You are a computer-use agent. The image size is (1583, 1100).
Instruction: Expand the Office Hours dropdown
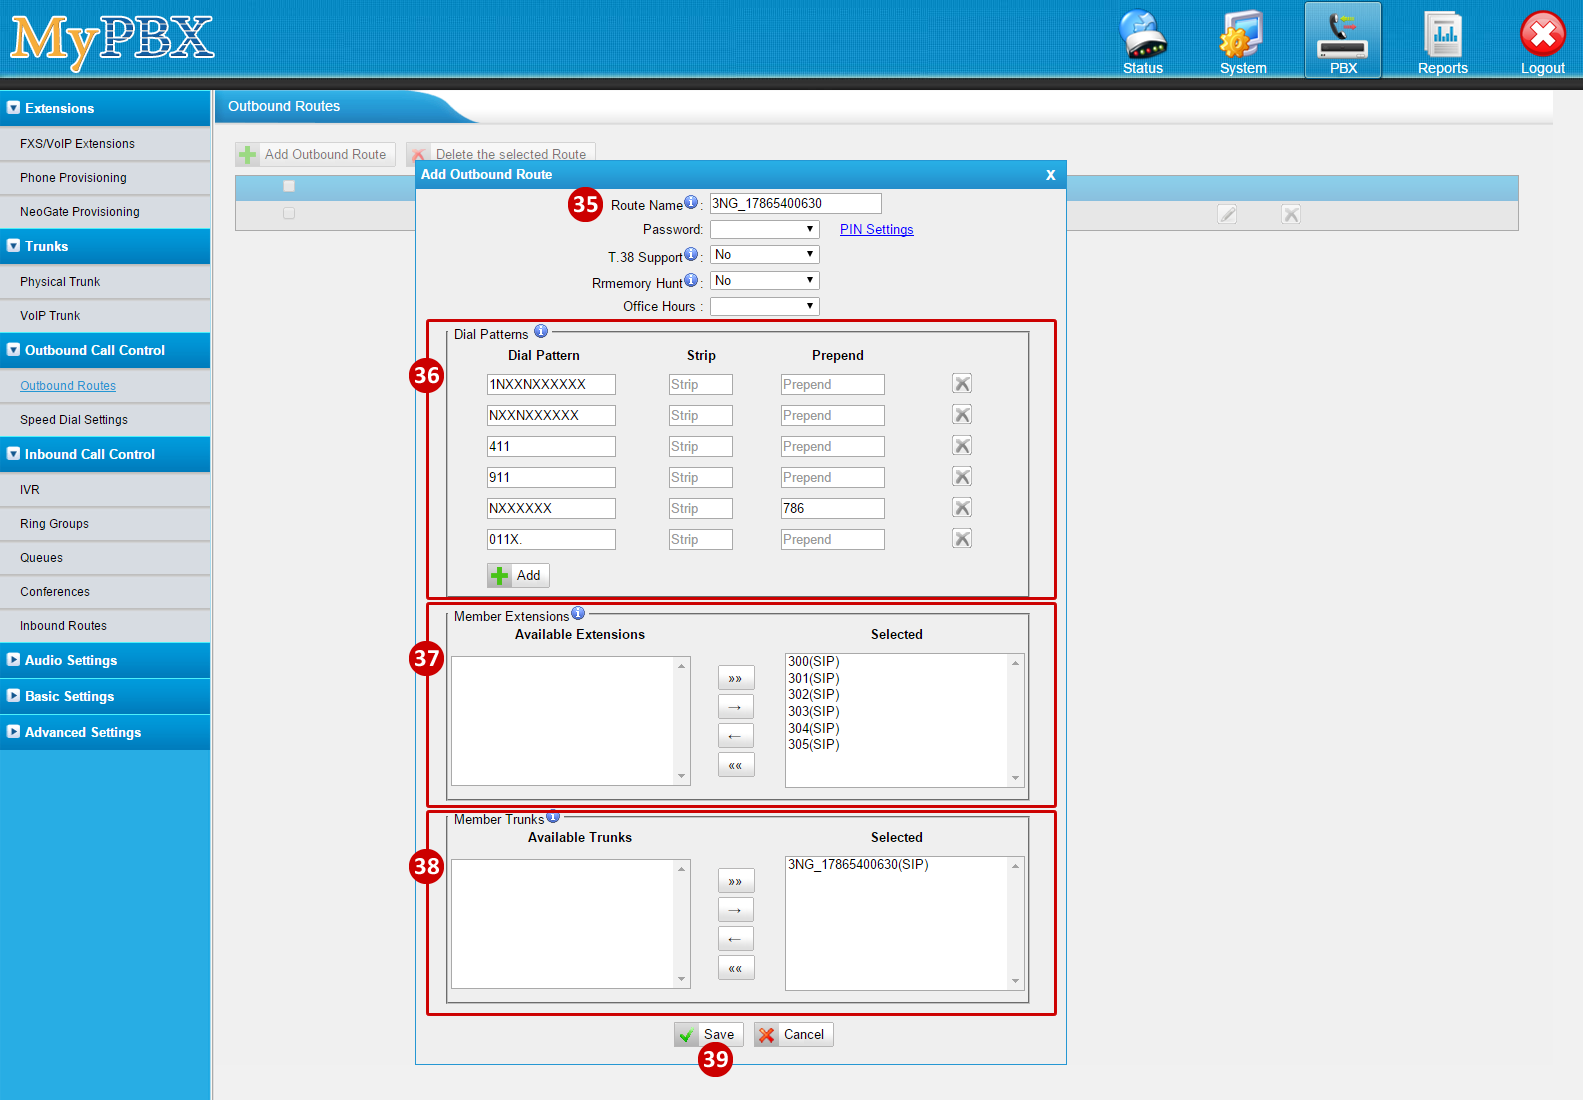pos(764,306)
